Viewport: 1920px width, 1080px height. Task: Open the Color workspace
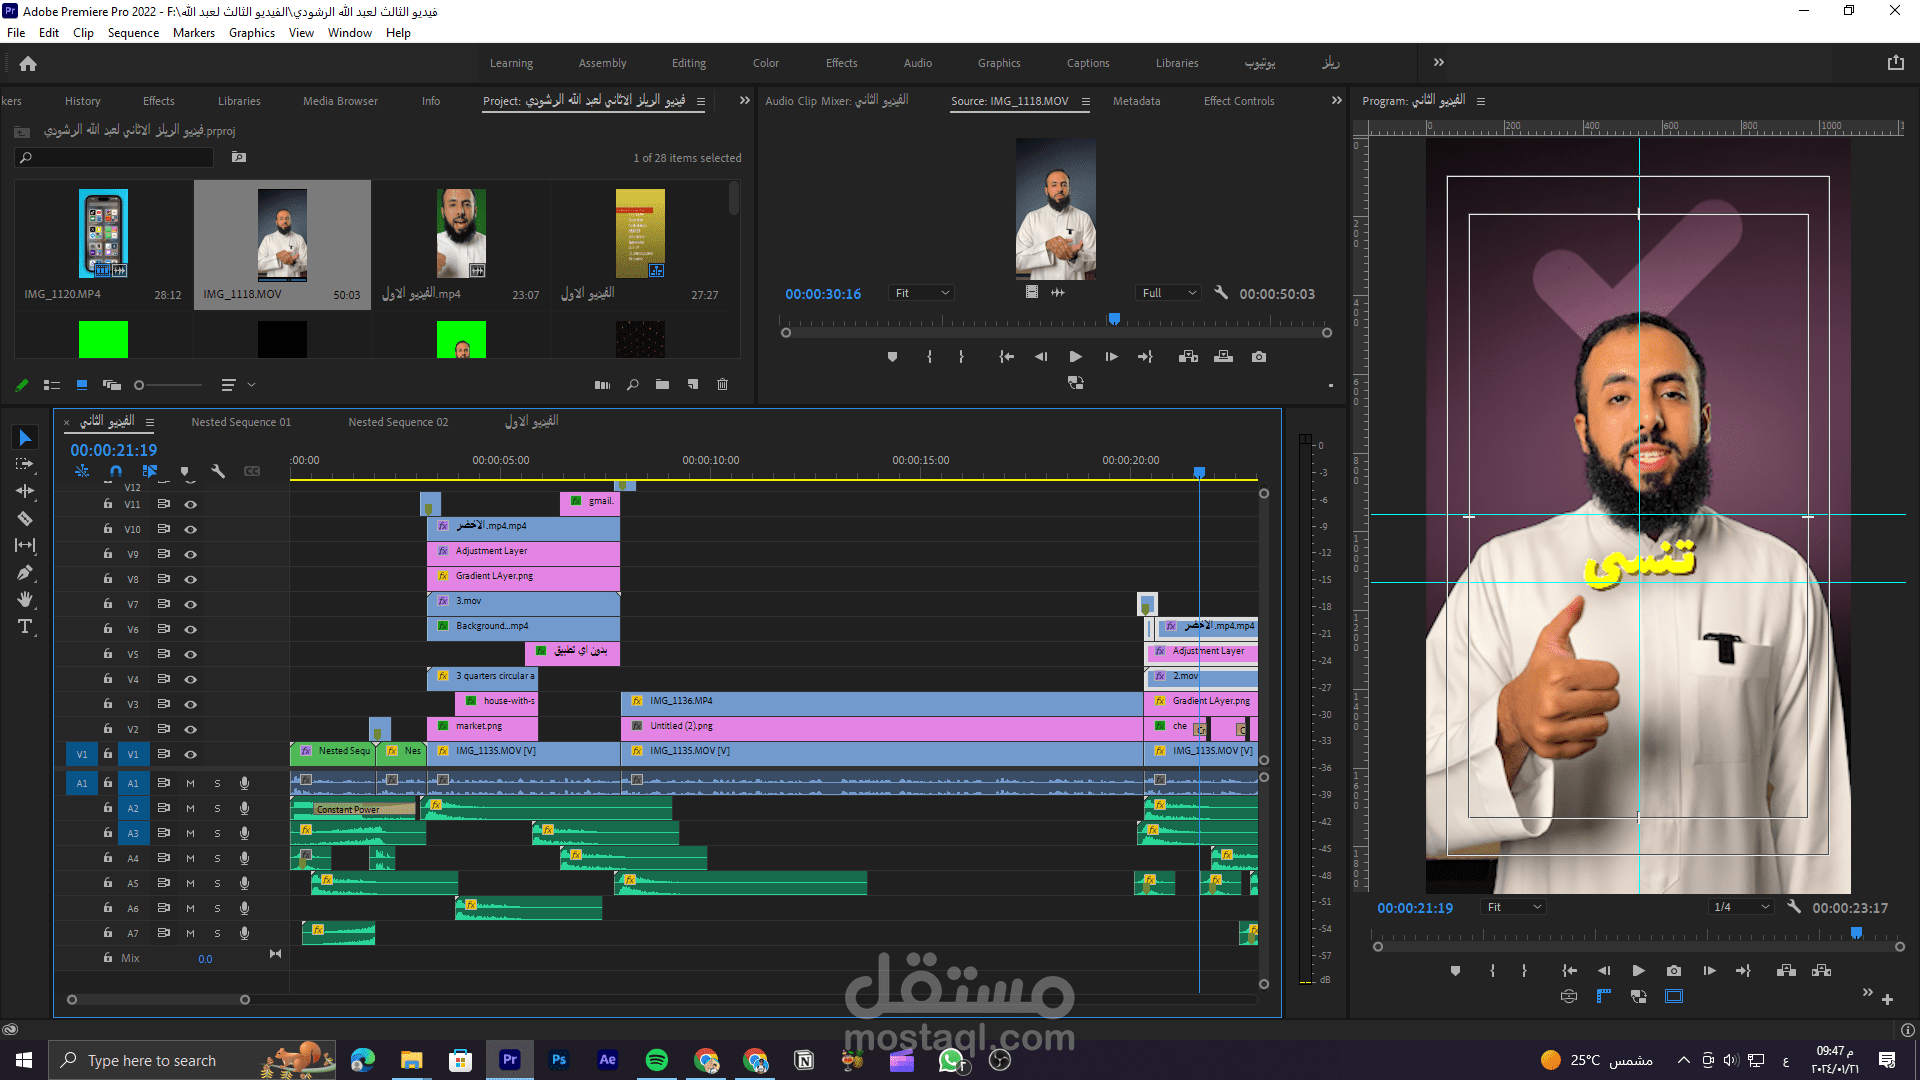click(766, 63)
